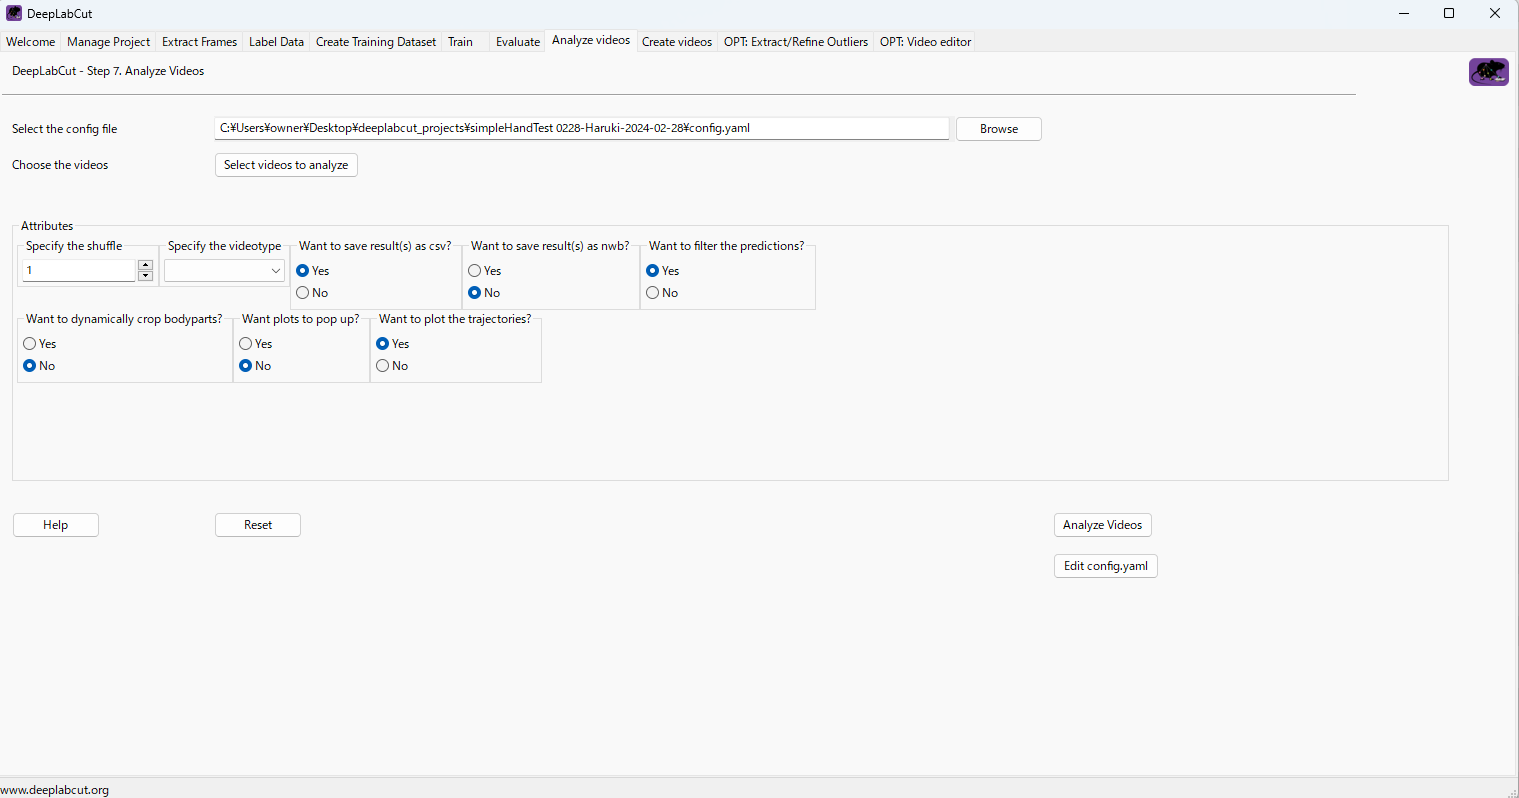This screenshot has width=1519, height=798.
Task: Go to the Extract Frames tab
Action: (199, 42)
